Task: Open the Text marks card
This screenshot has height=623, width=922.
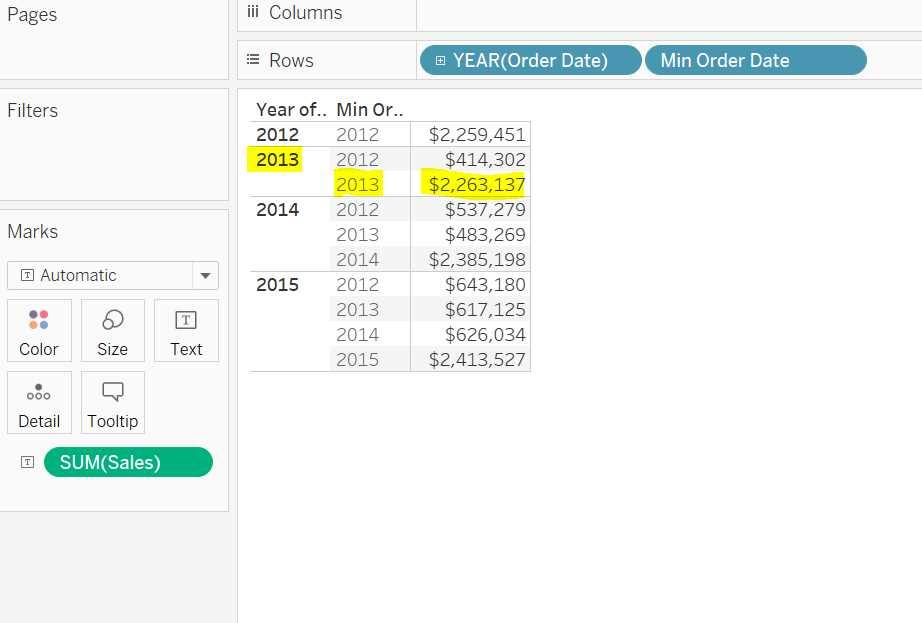Action: click(x=186, y=330)
